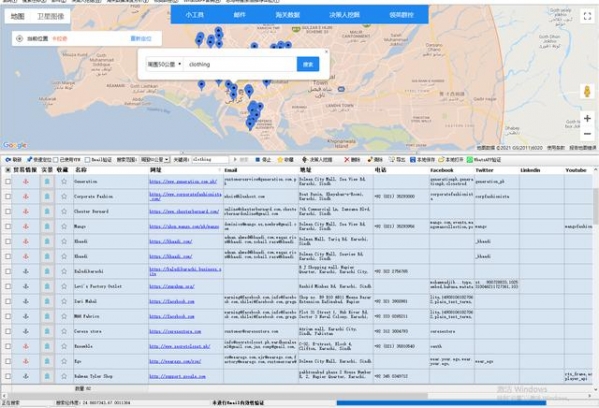Open the customs data tab in blue bar
Screen dimensions: 599x408
pos(287,15)
